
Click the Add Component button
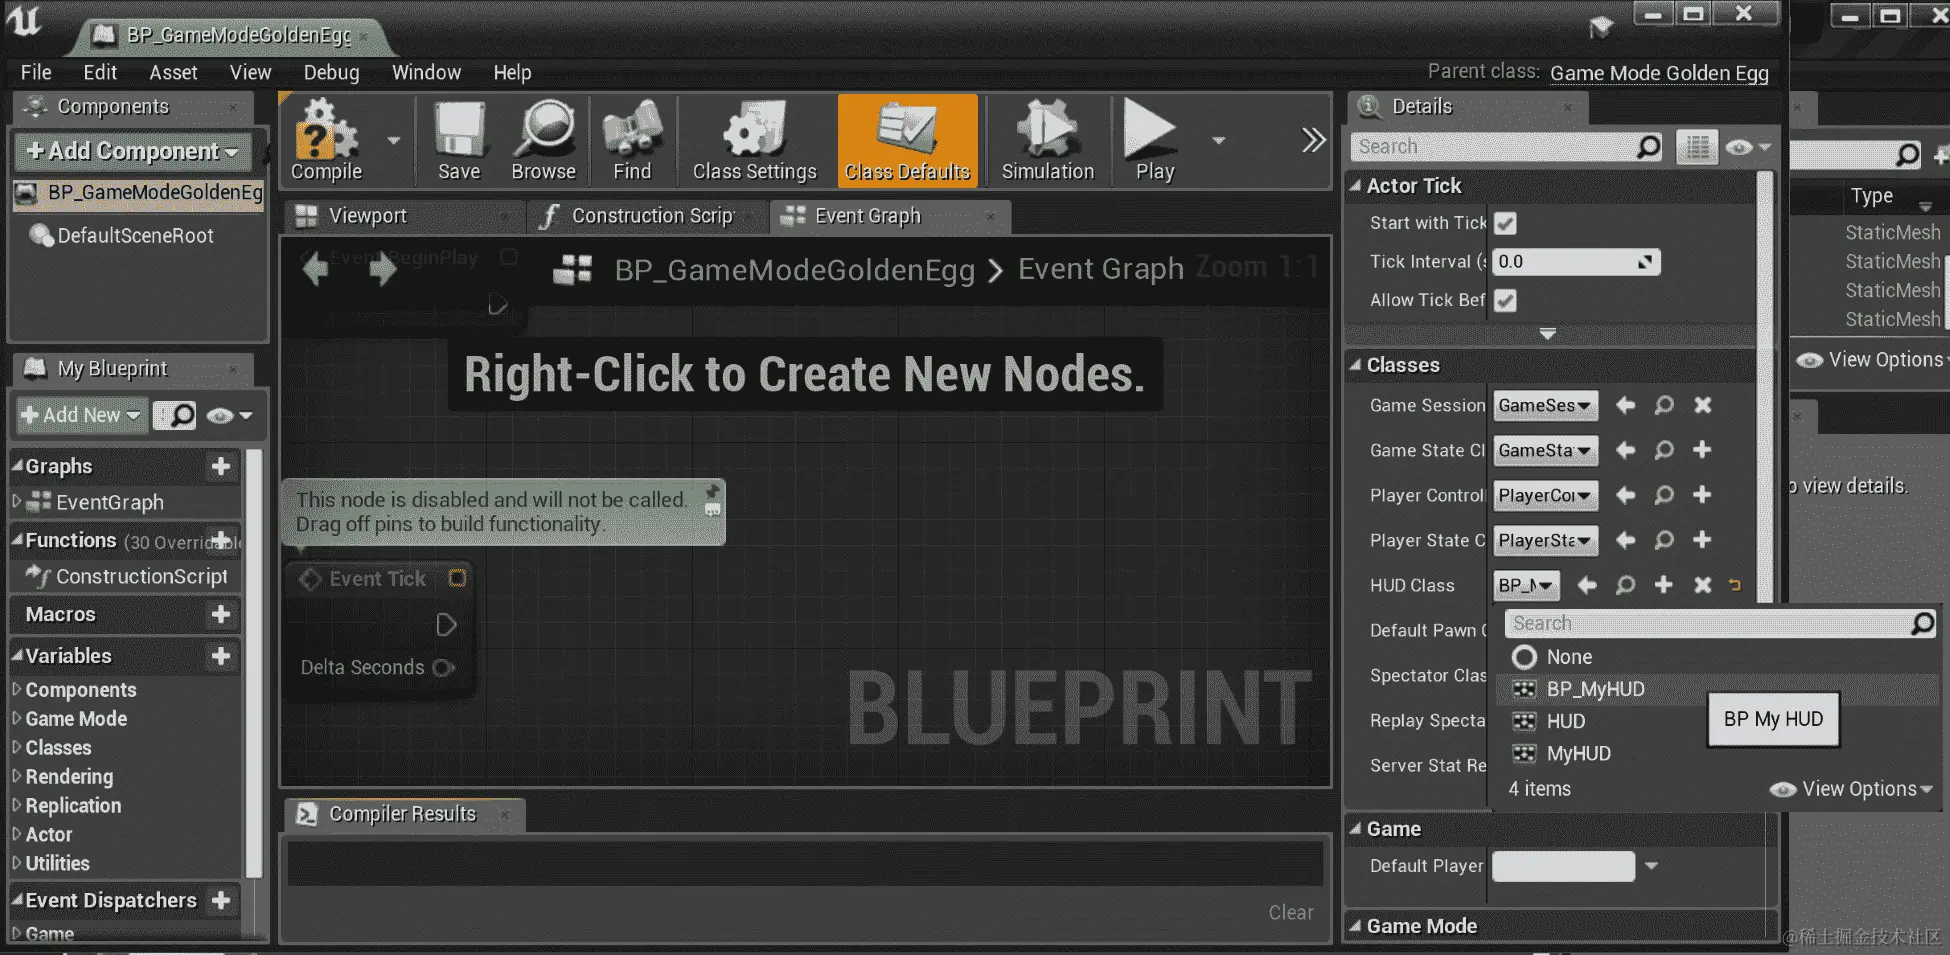tap(133, 151)
